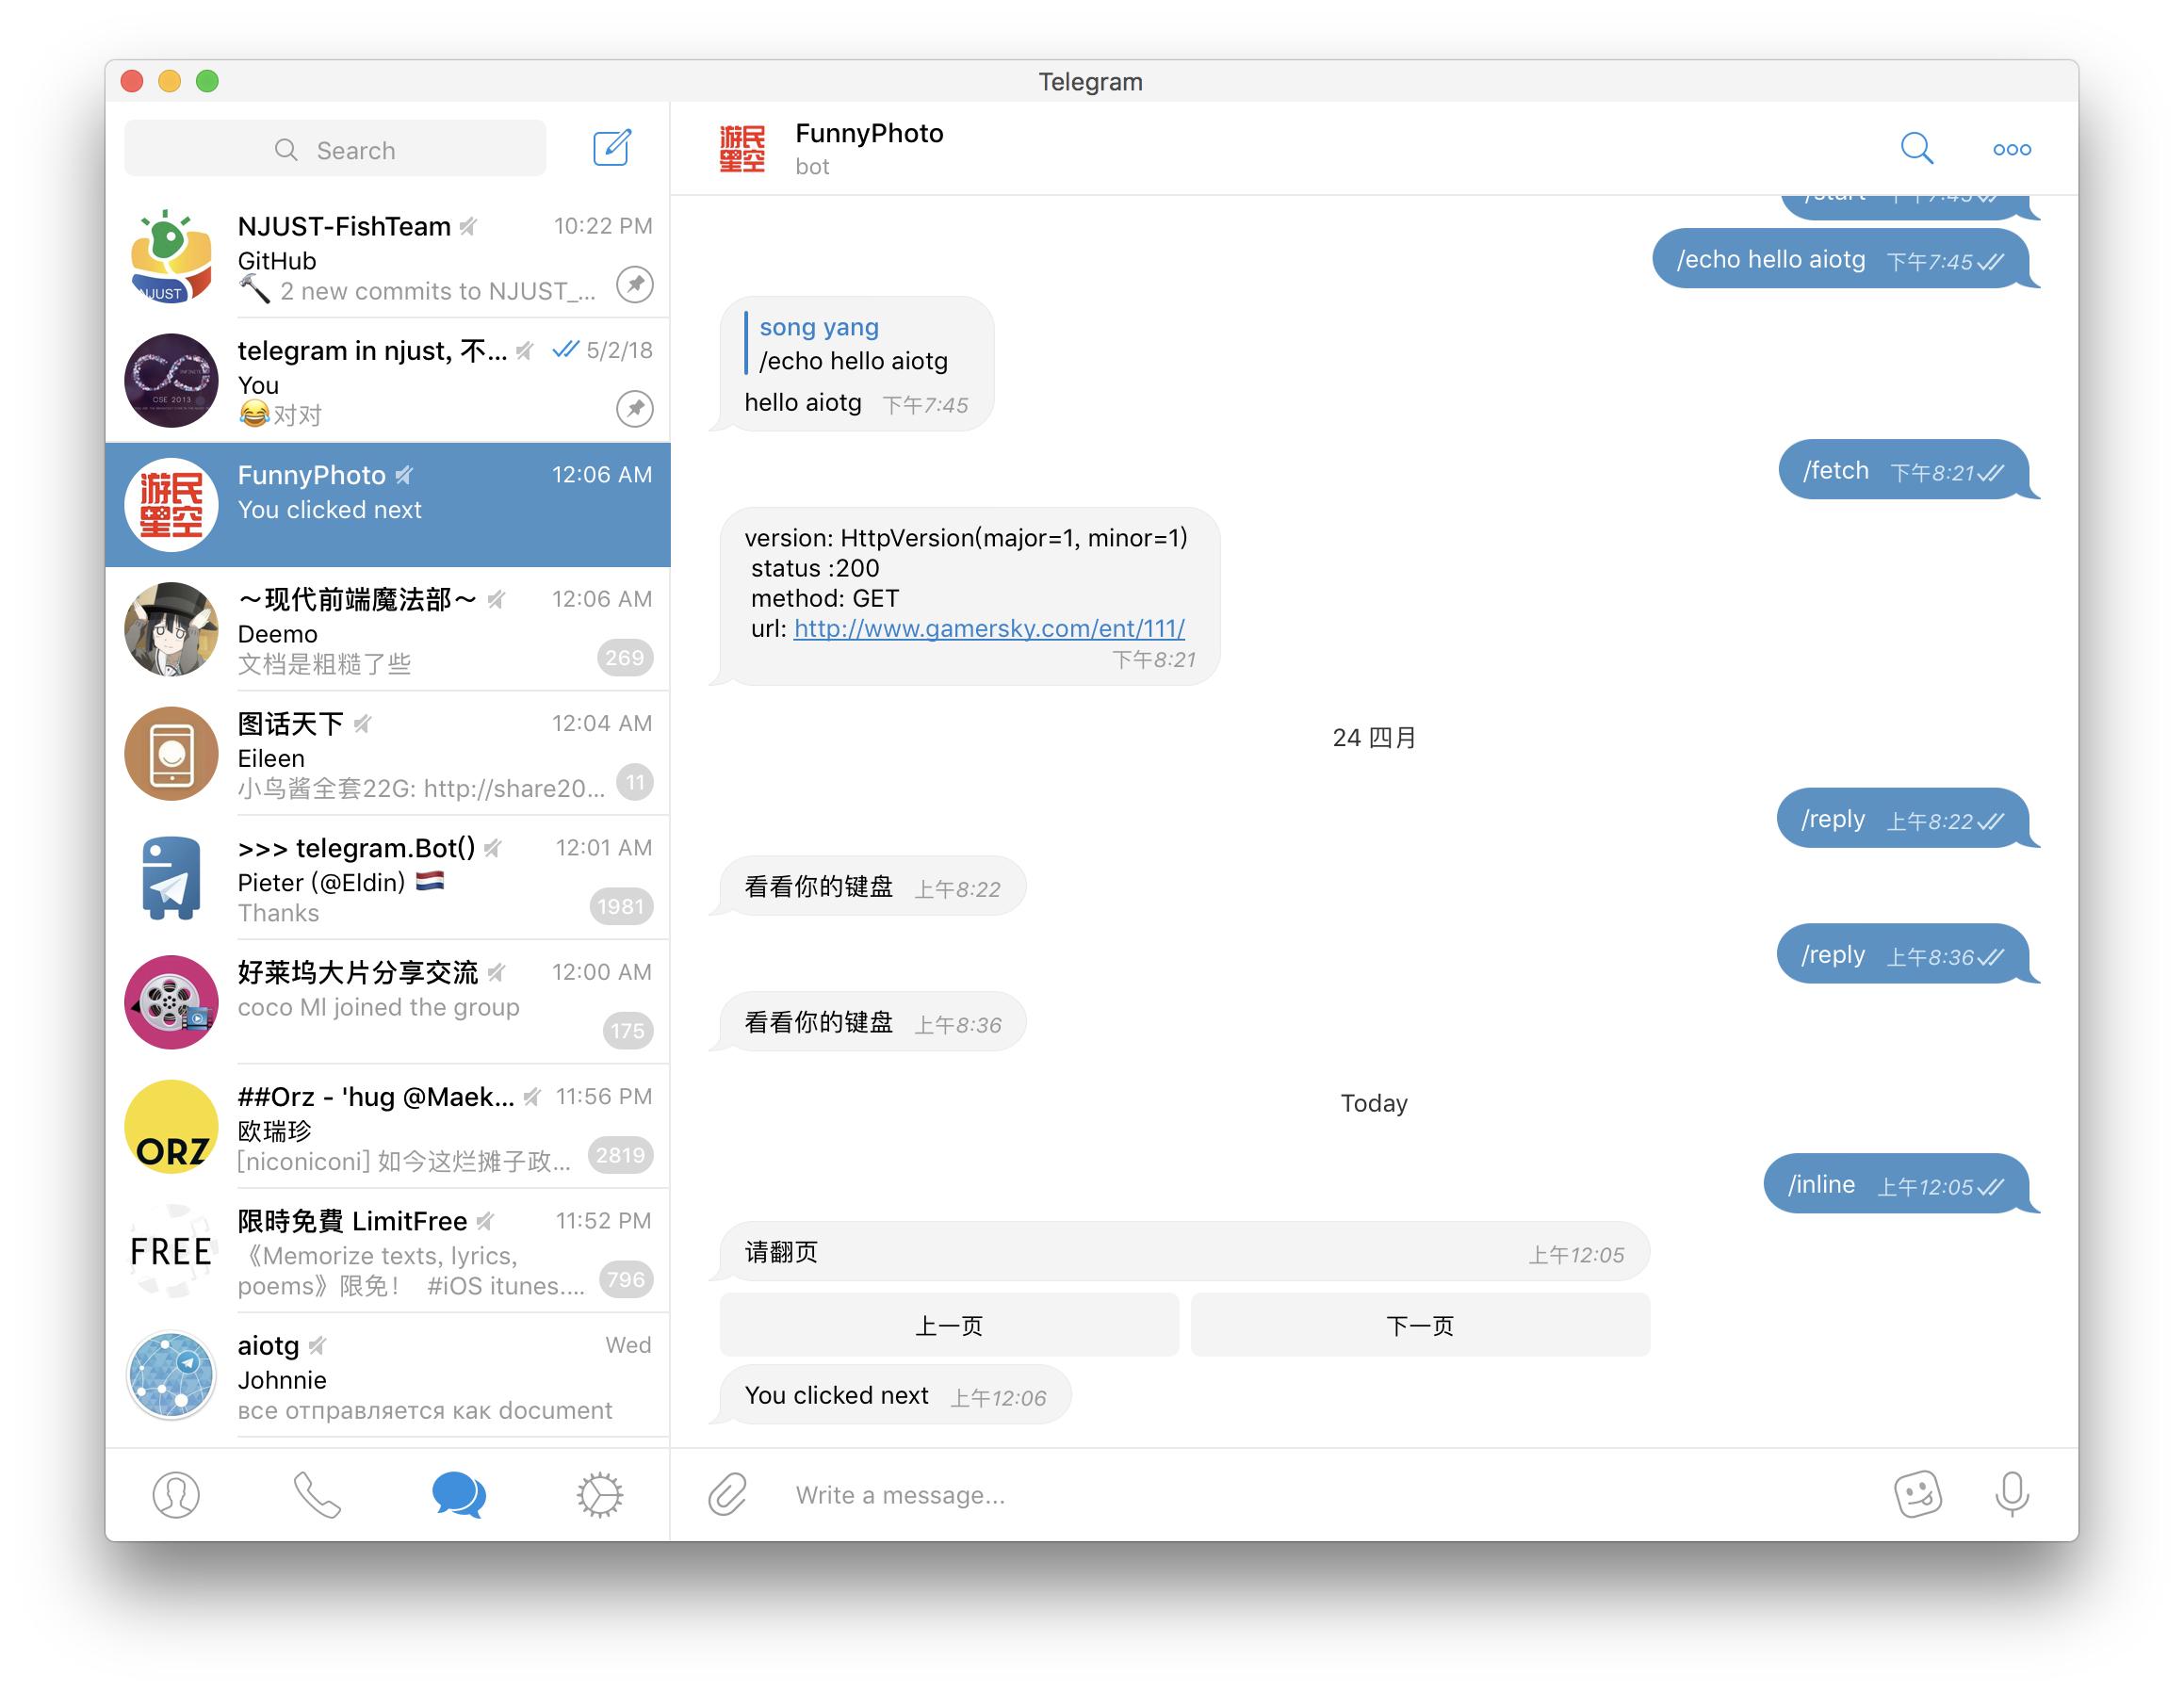Select the attachment paperclip icon
The height and width of the screenshot is (1692, 2184).
pos(726,1491)
